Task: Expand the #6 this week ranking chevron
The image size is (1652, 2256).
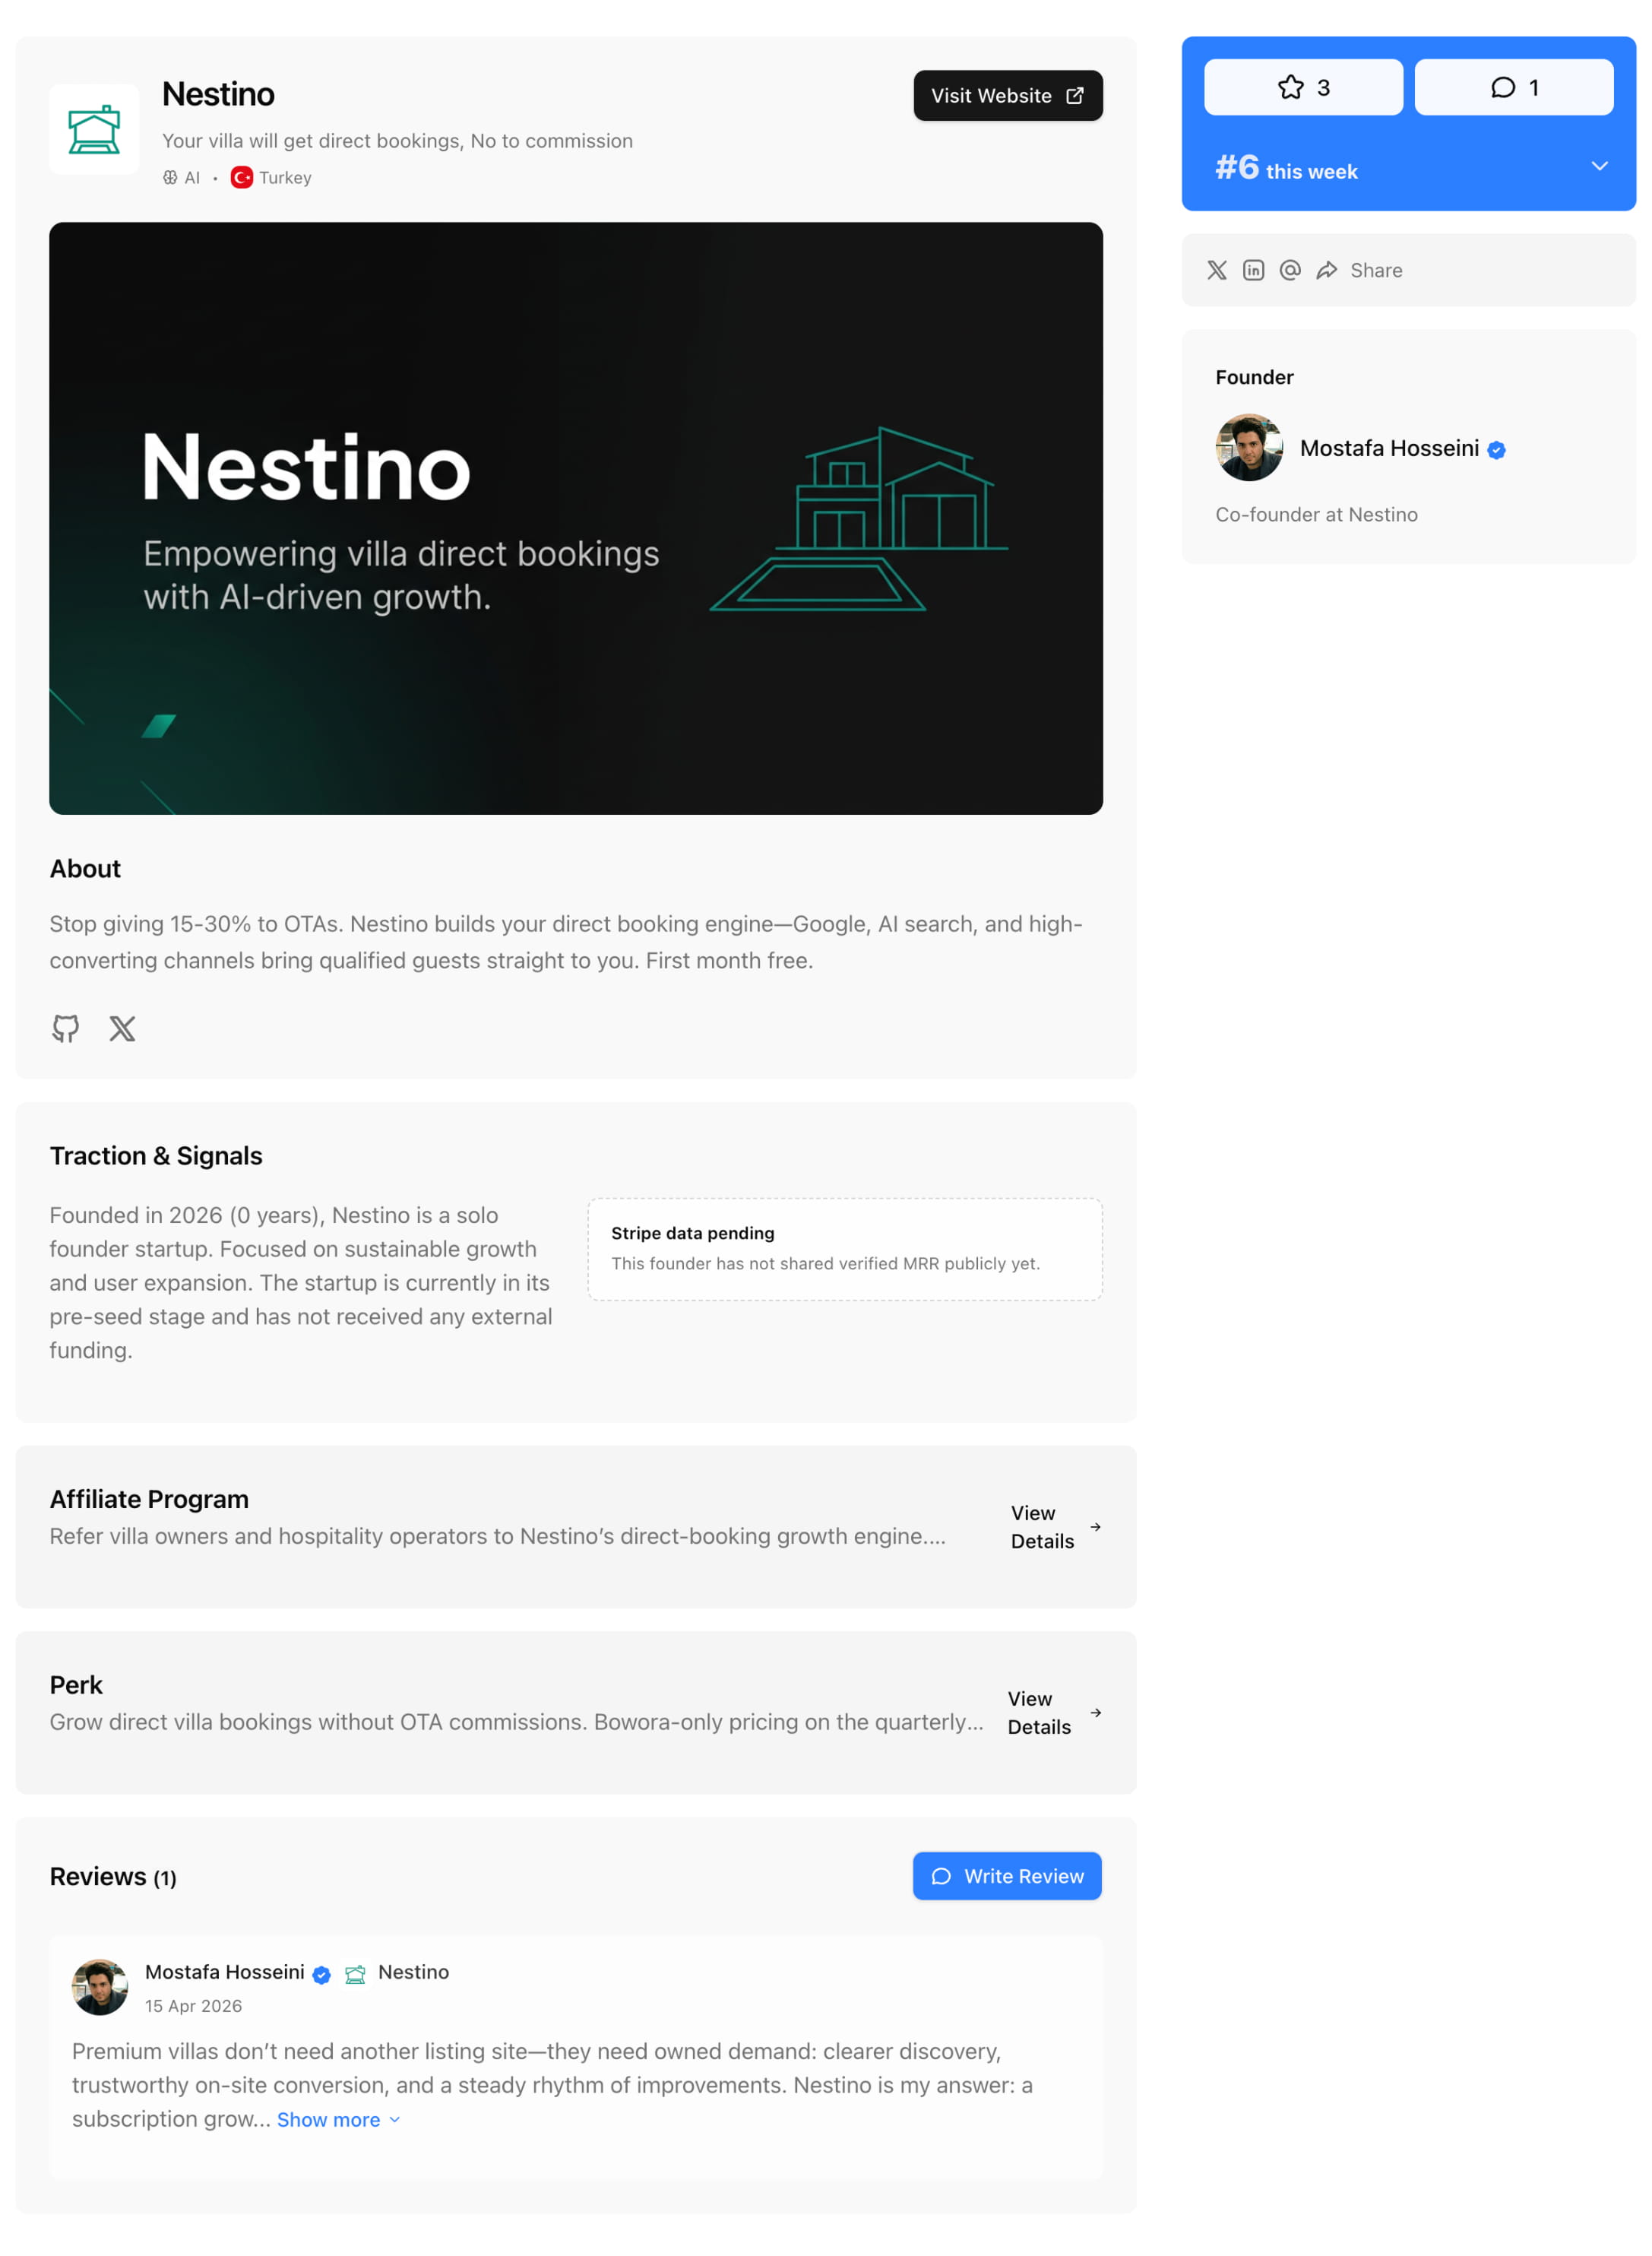Action: pyautogui.click(x=1599, y=166)
